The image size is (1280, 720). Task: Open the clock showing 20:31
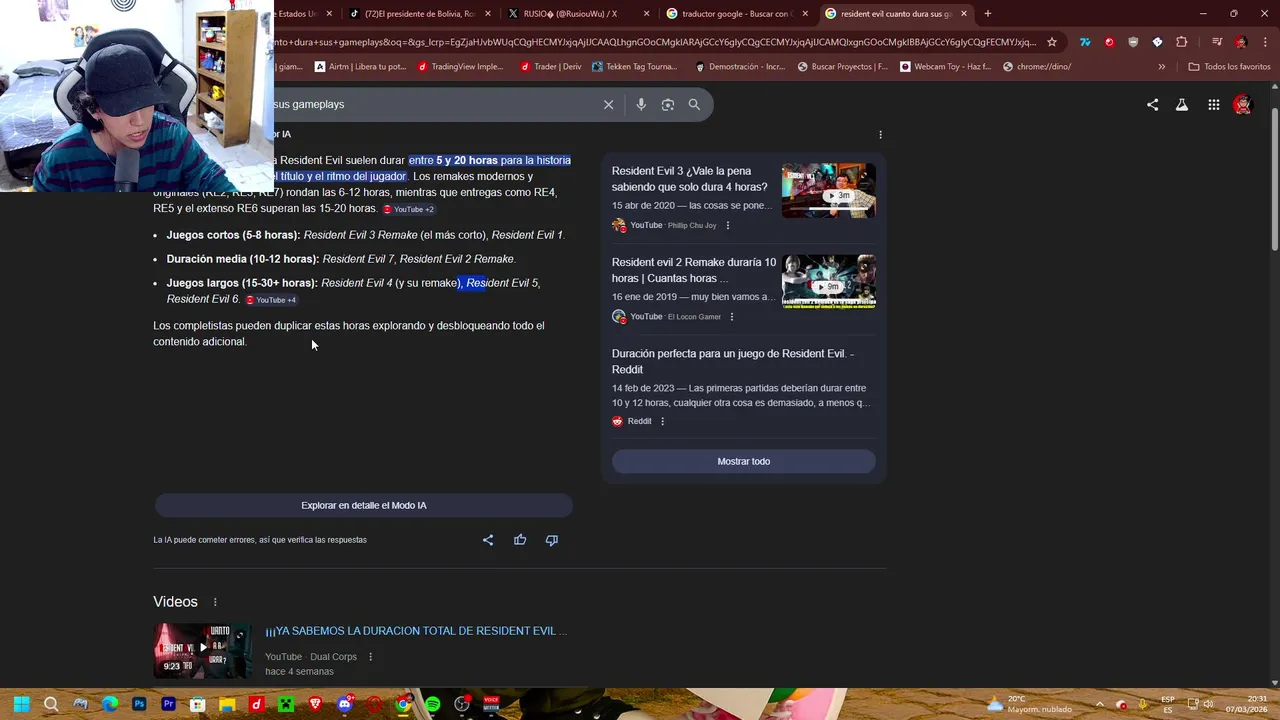[x=1246, y=704]
